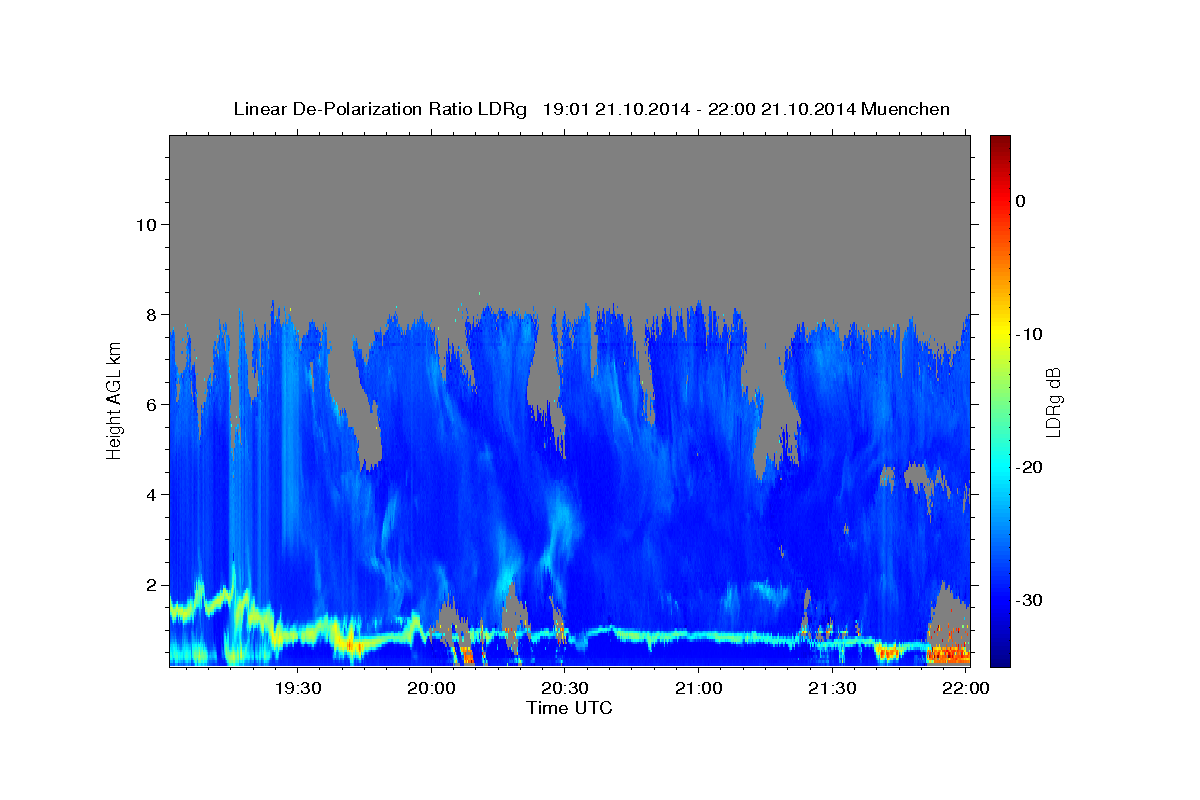Click the 21:00 time tick label
The image size is (1200, 800).
pos(699,688)
